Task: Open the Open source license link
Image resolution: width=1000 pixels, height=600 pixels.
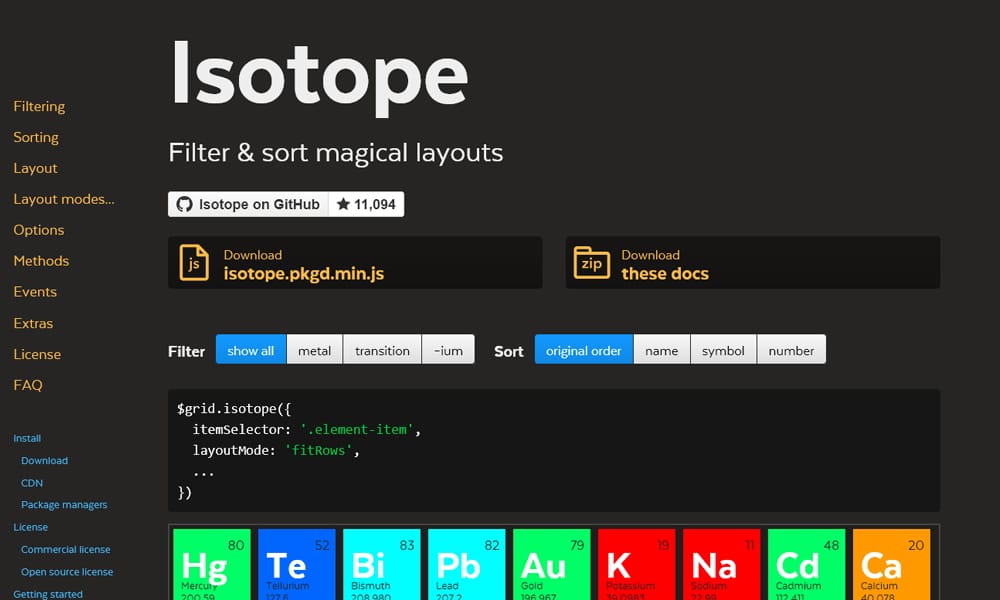Action: pyautogui.click(x=66, y=571)
